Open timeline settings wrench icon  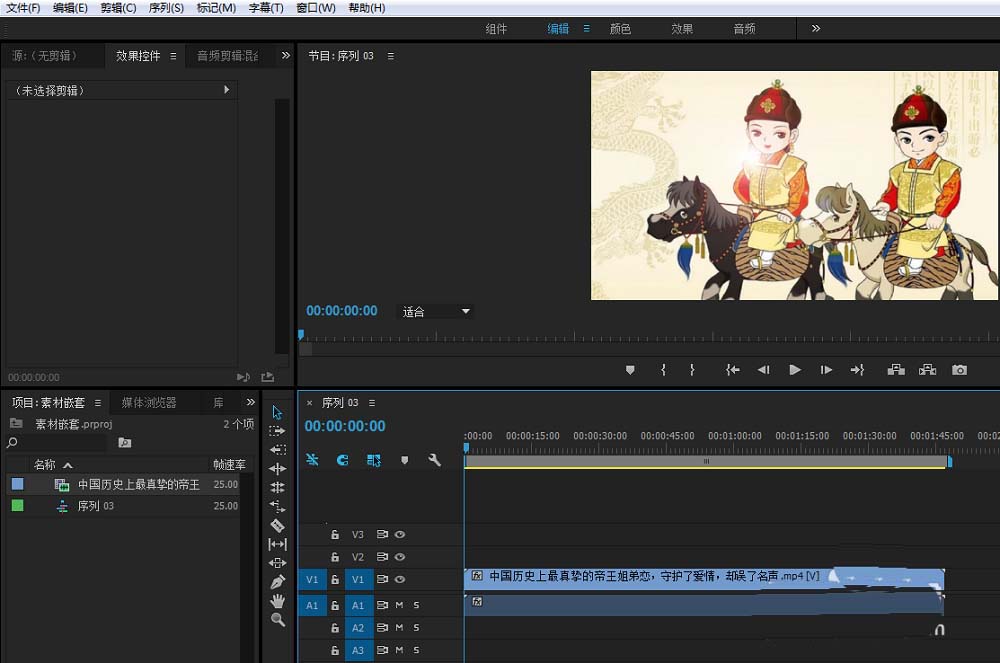[x=434, y=460]
